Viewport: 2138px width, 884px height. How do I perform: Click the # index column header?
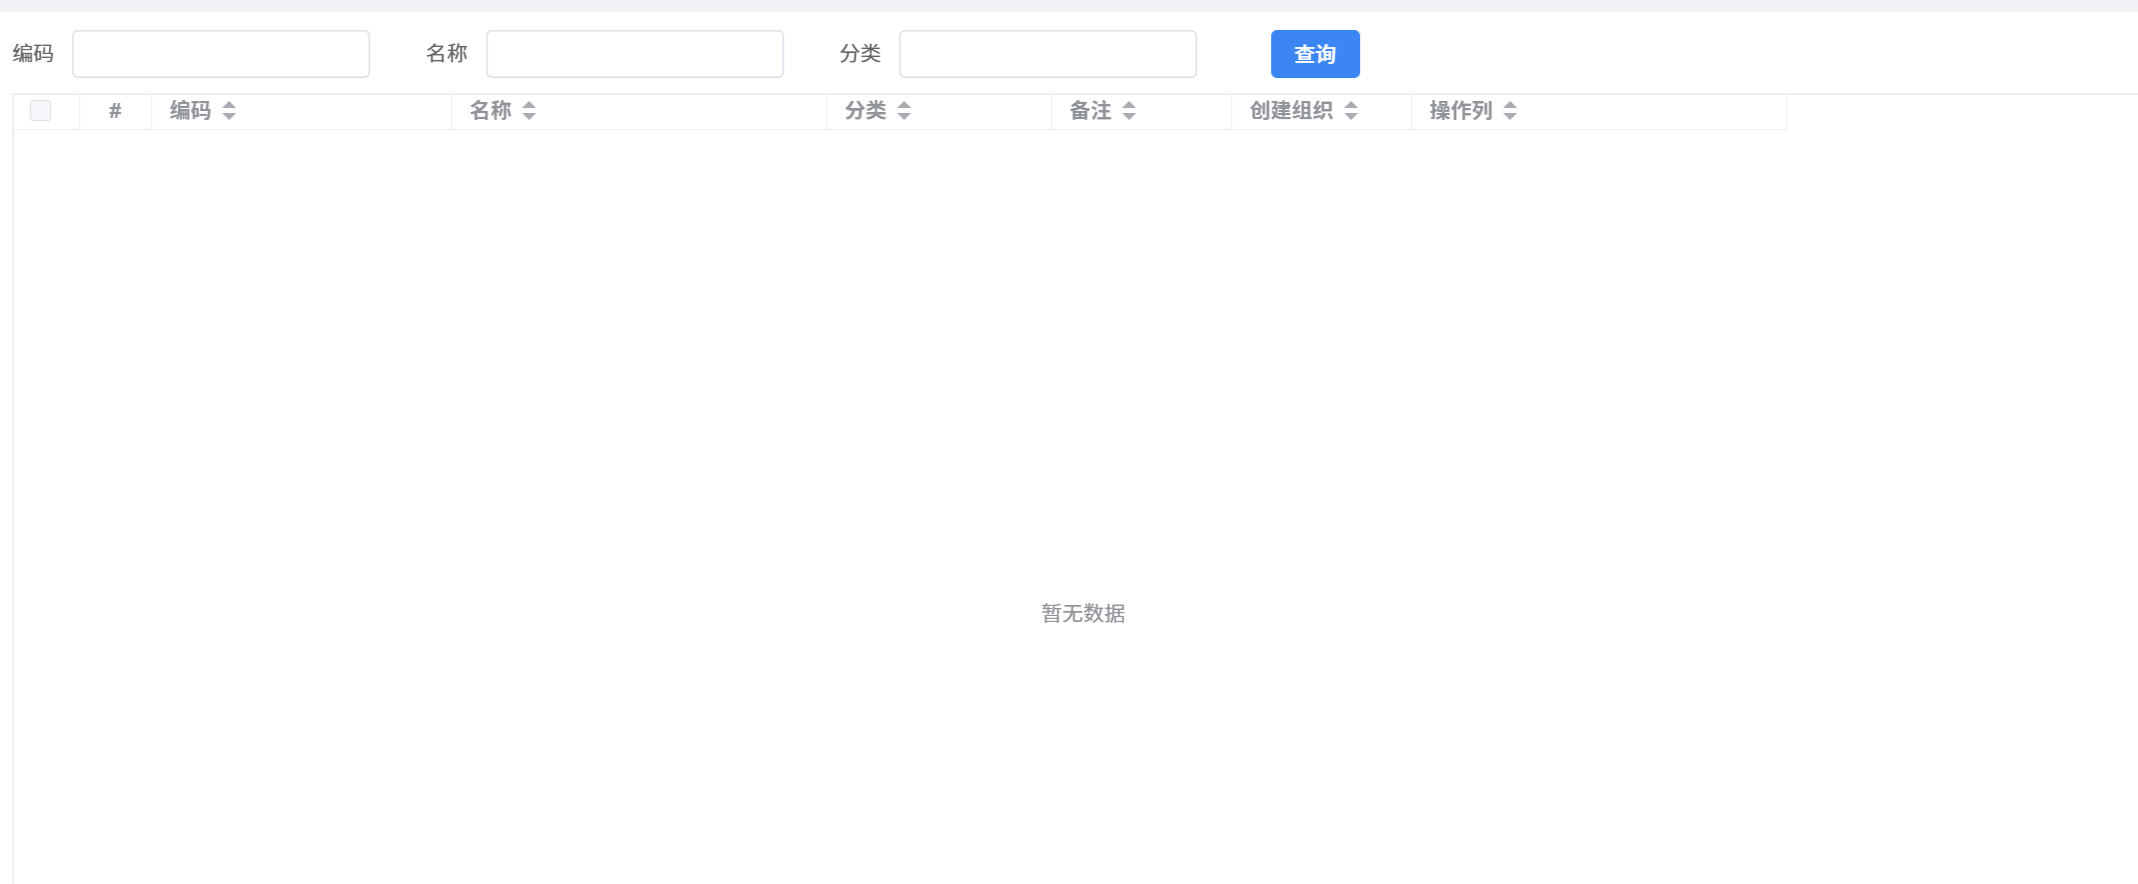[115, 111]
